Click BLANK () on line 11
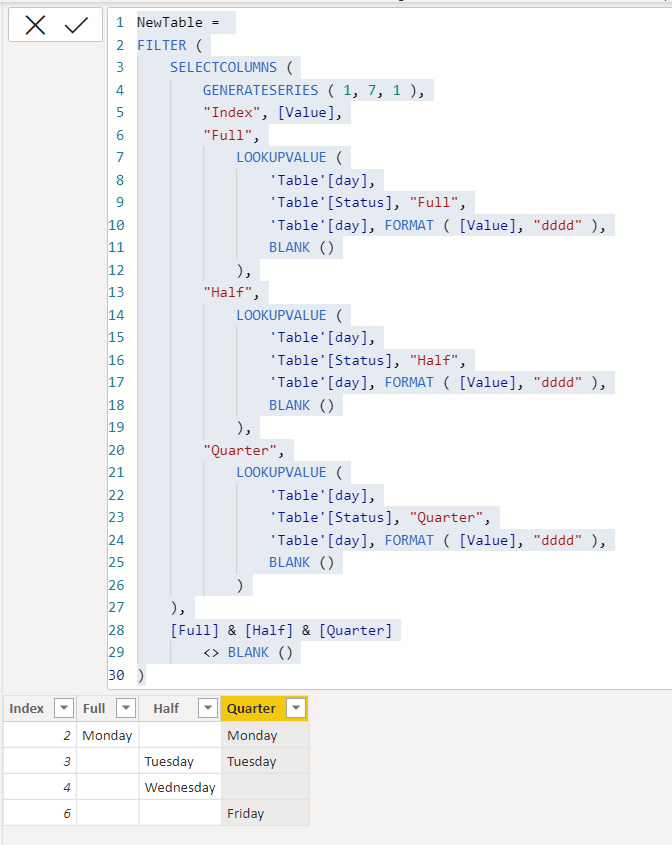 point(302,247)
